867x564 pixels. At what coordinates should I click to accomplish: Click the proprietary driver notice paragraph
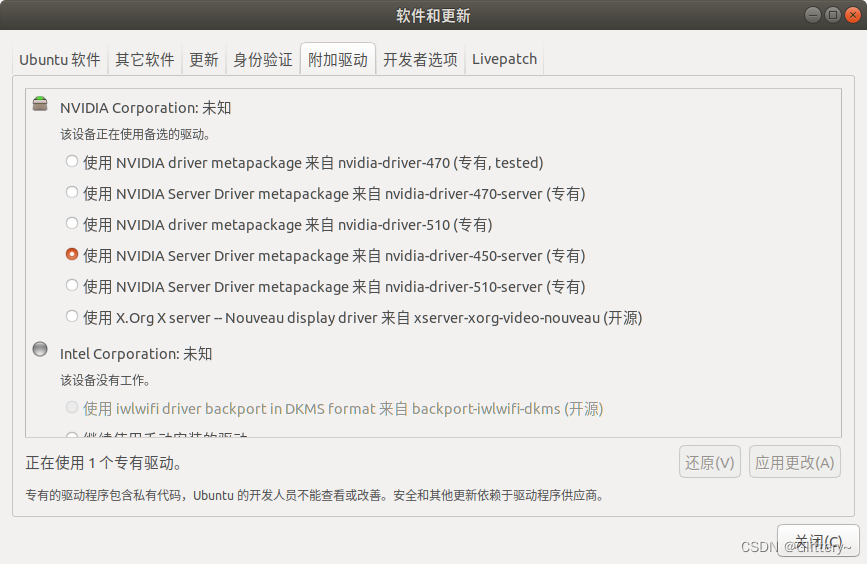tap(314, 495)
